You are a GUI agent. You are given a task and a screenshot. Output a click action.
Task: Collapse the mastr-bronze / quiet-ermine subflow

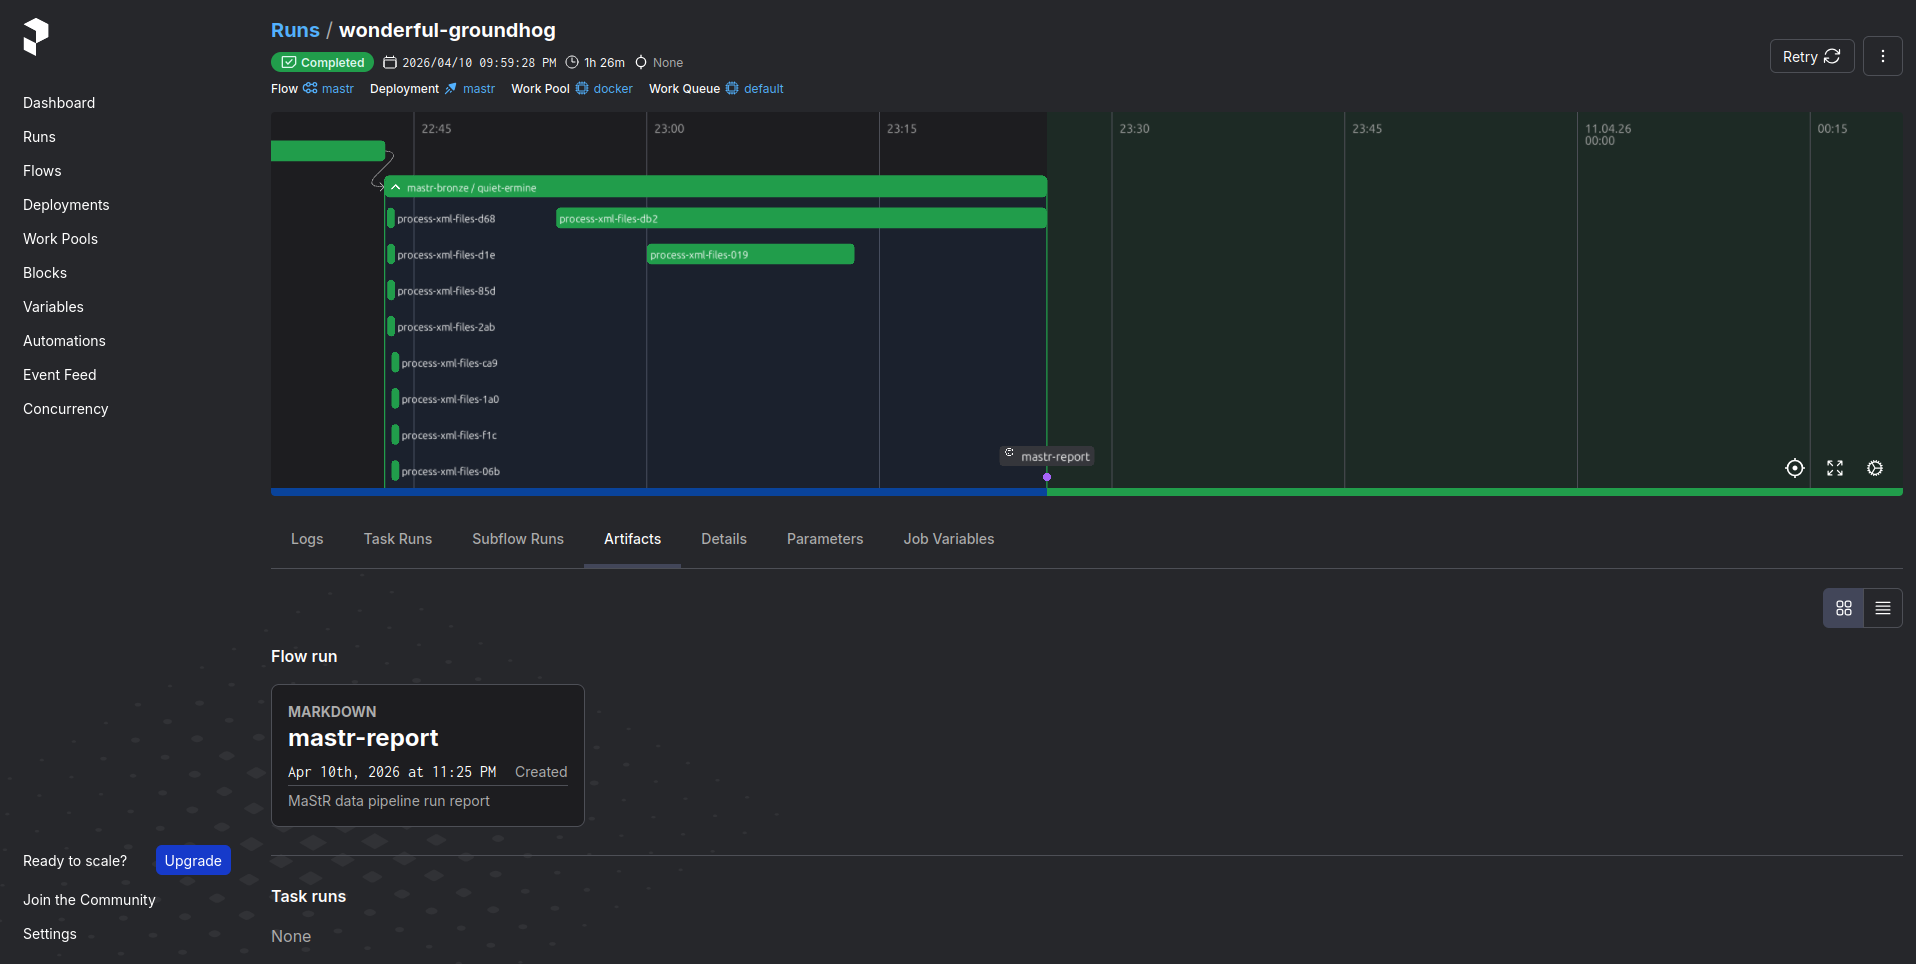[396, 187]
